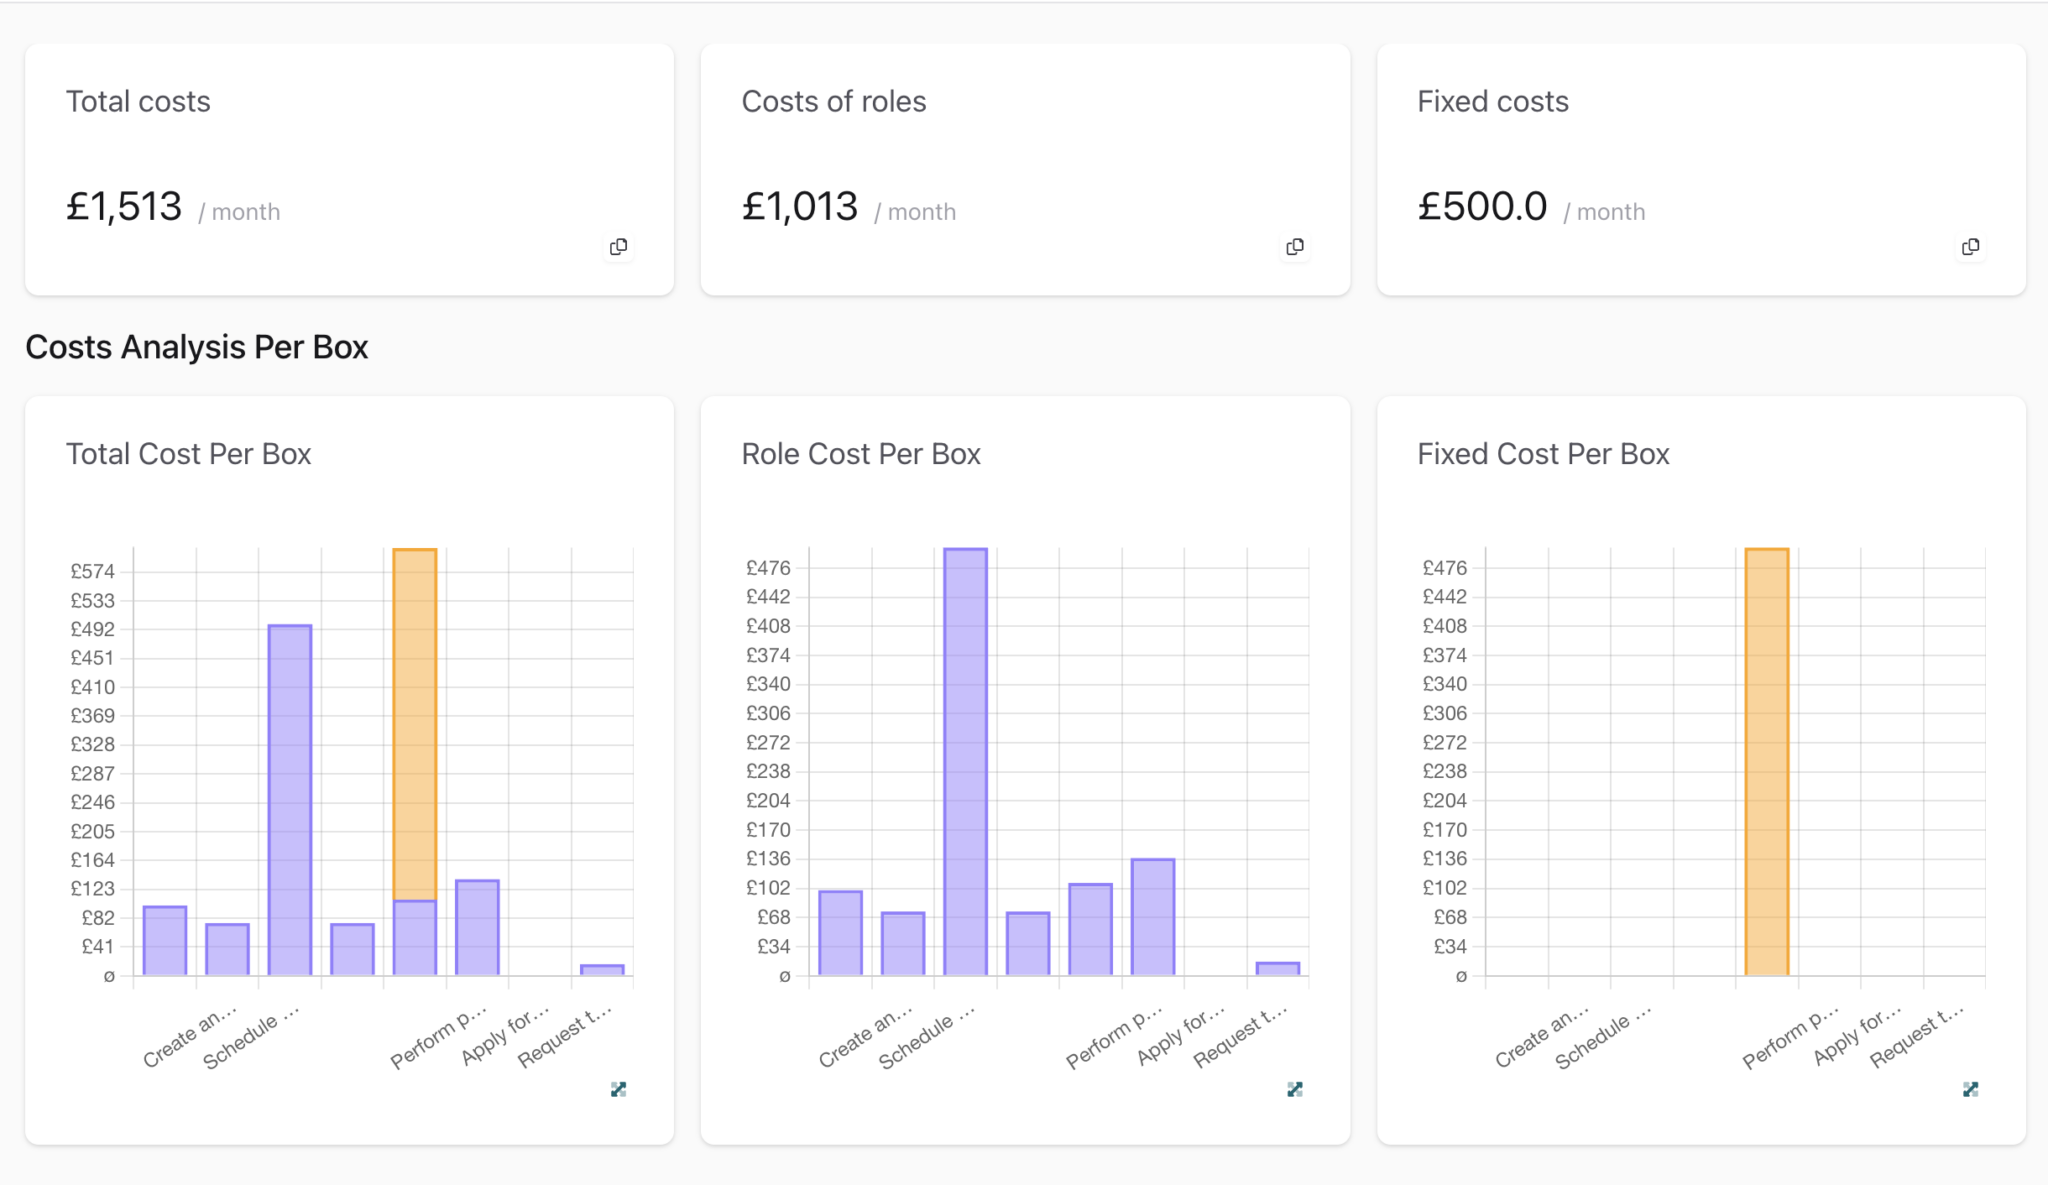The image size is (2048, 1185).
Task: Copy the Costs of roles value
Action: pyautogui.click(x=1294, y=247)
